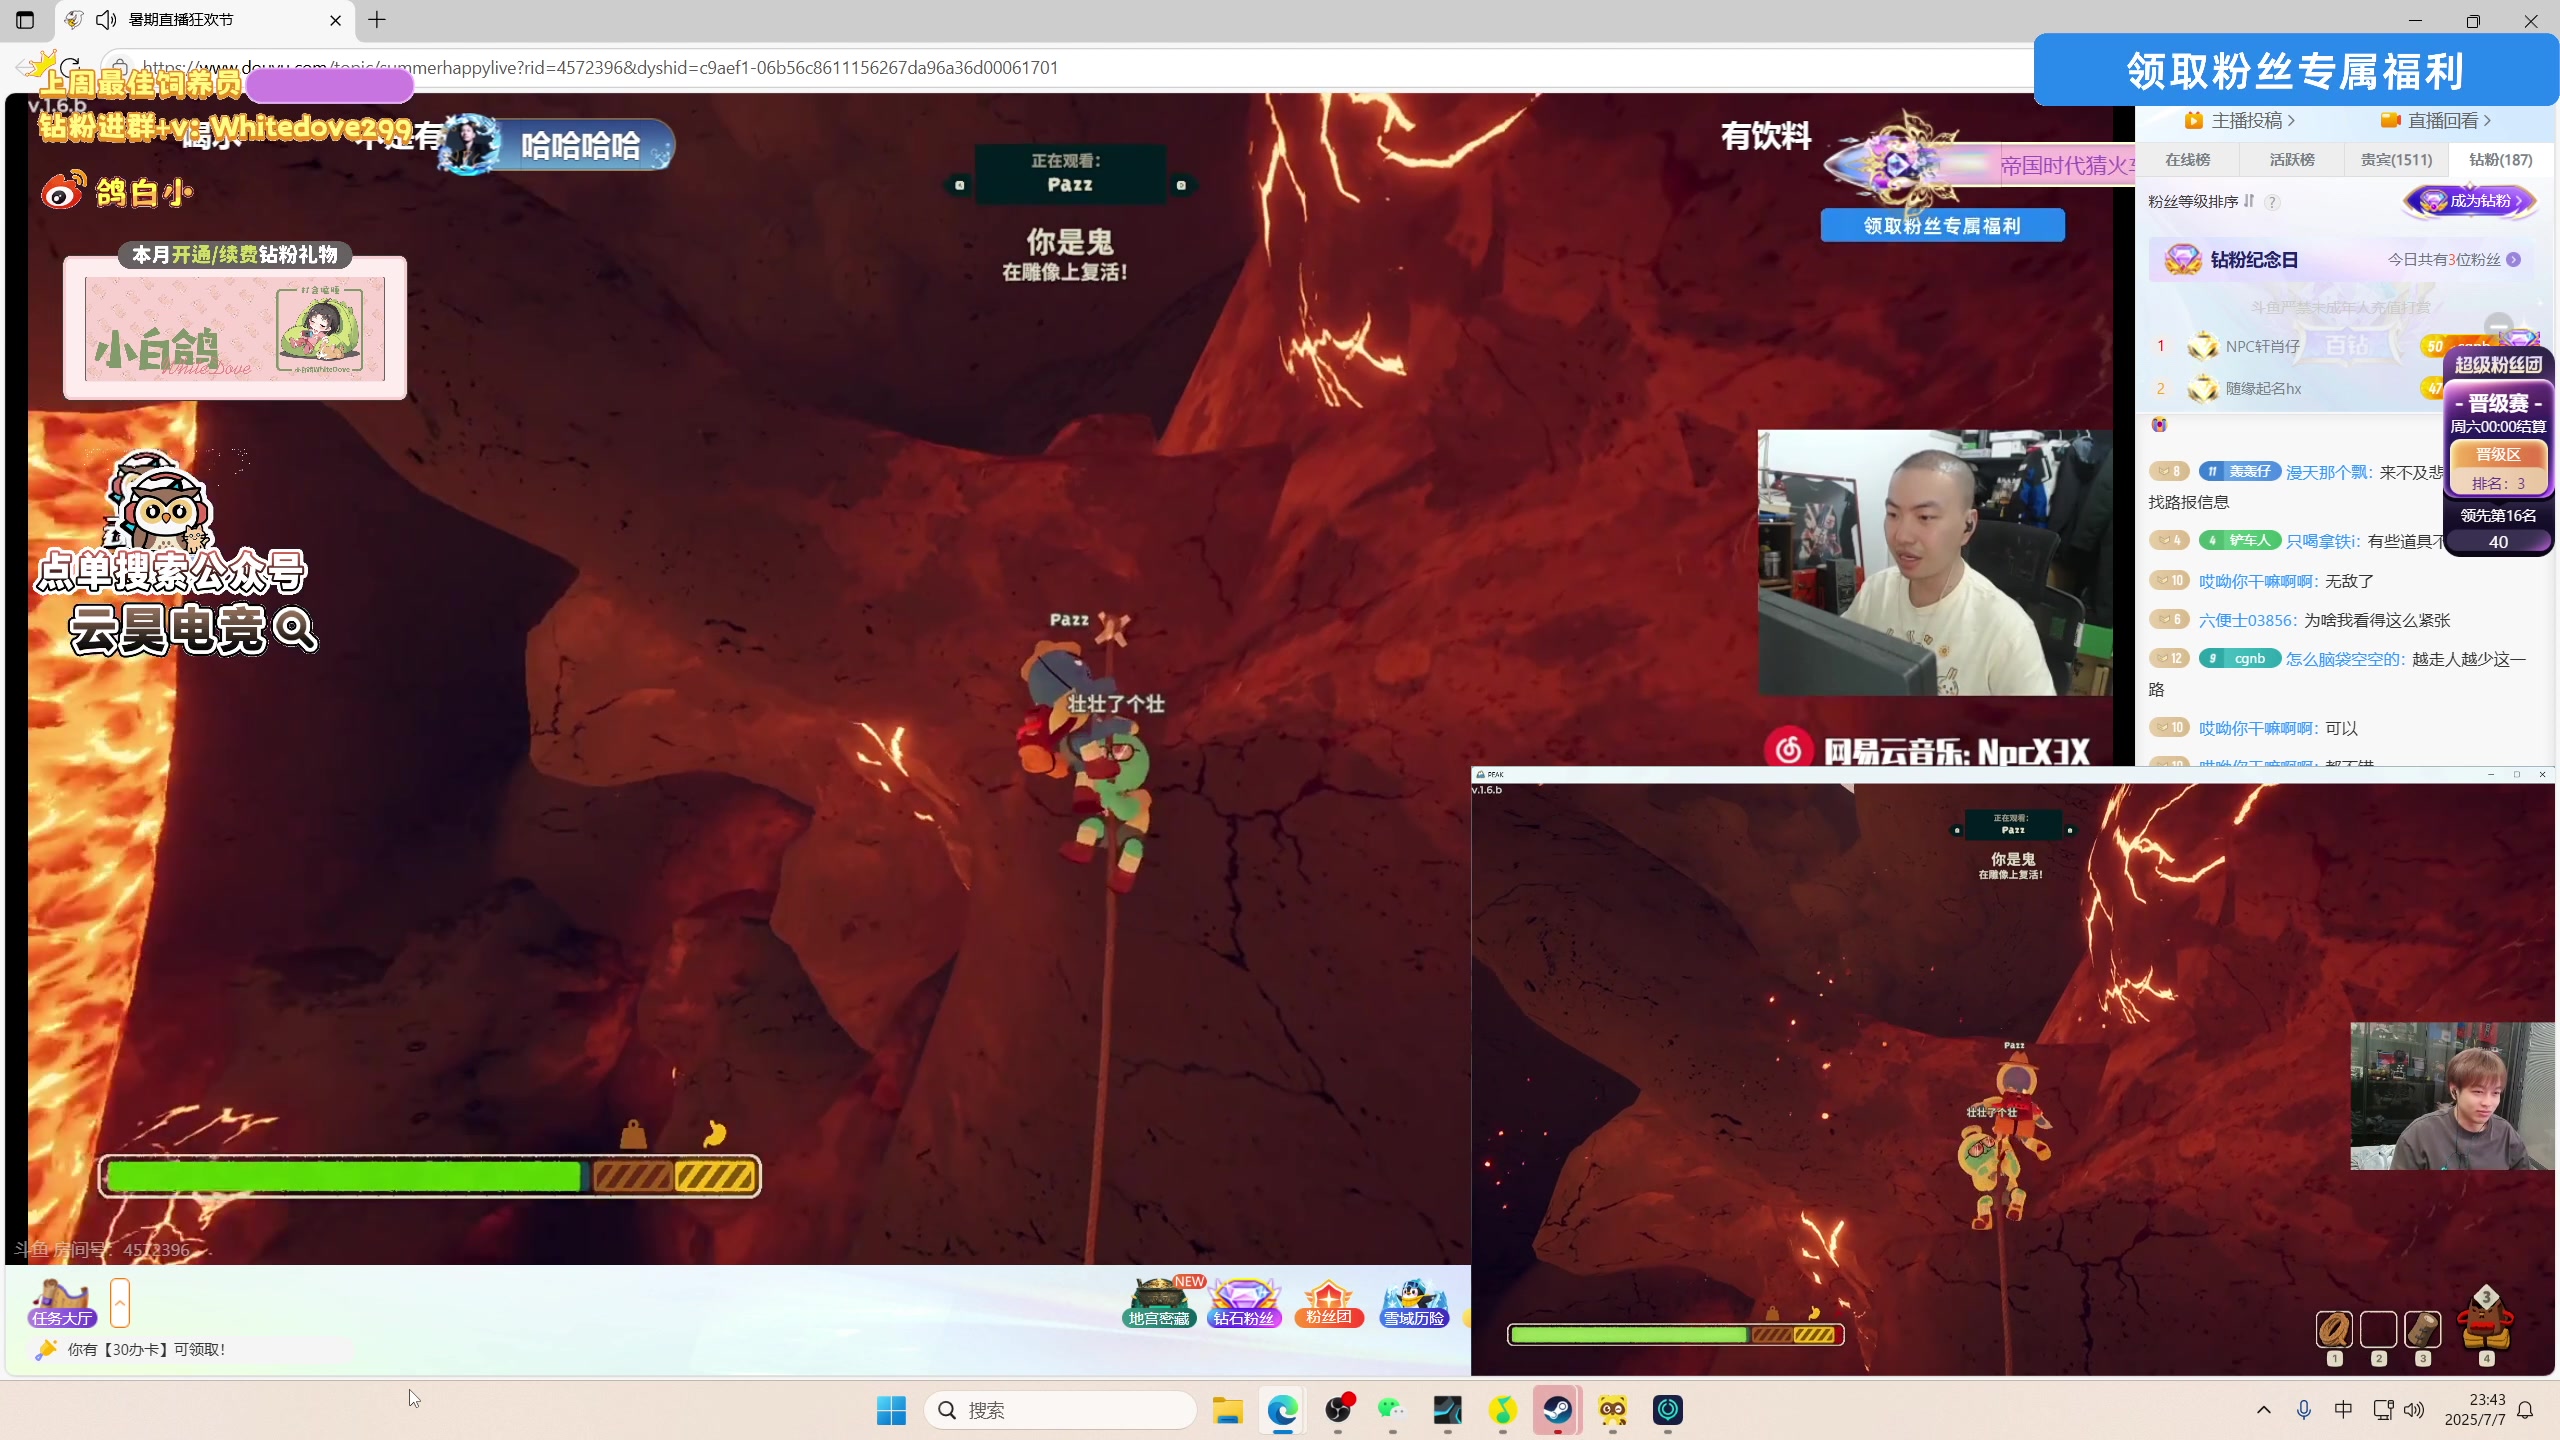Viewport: 2560px width, 1440px height.
Task: Mute the tab via speaker icon
Action: [106, 20]
